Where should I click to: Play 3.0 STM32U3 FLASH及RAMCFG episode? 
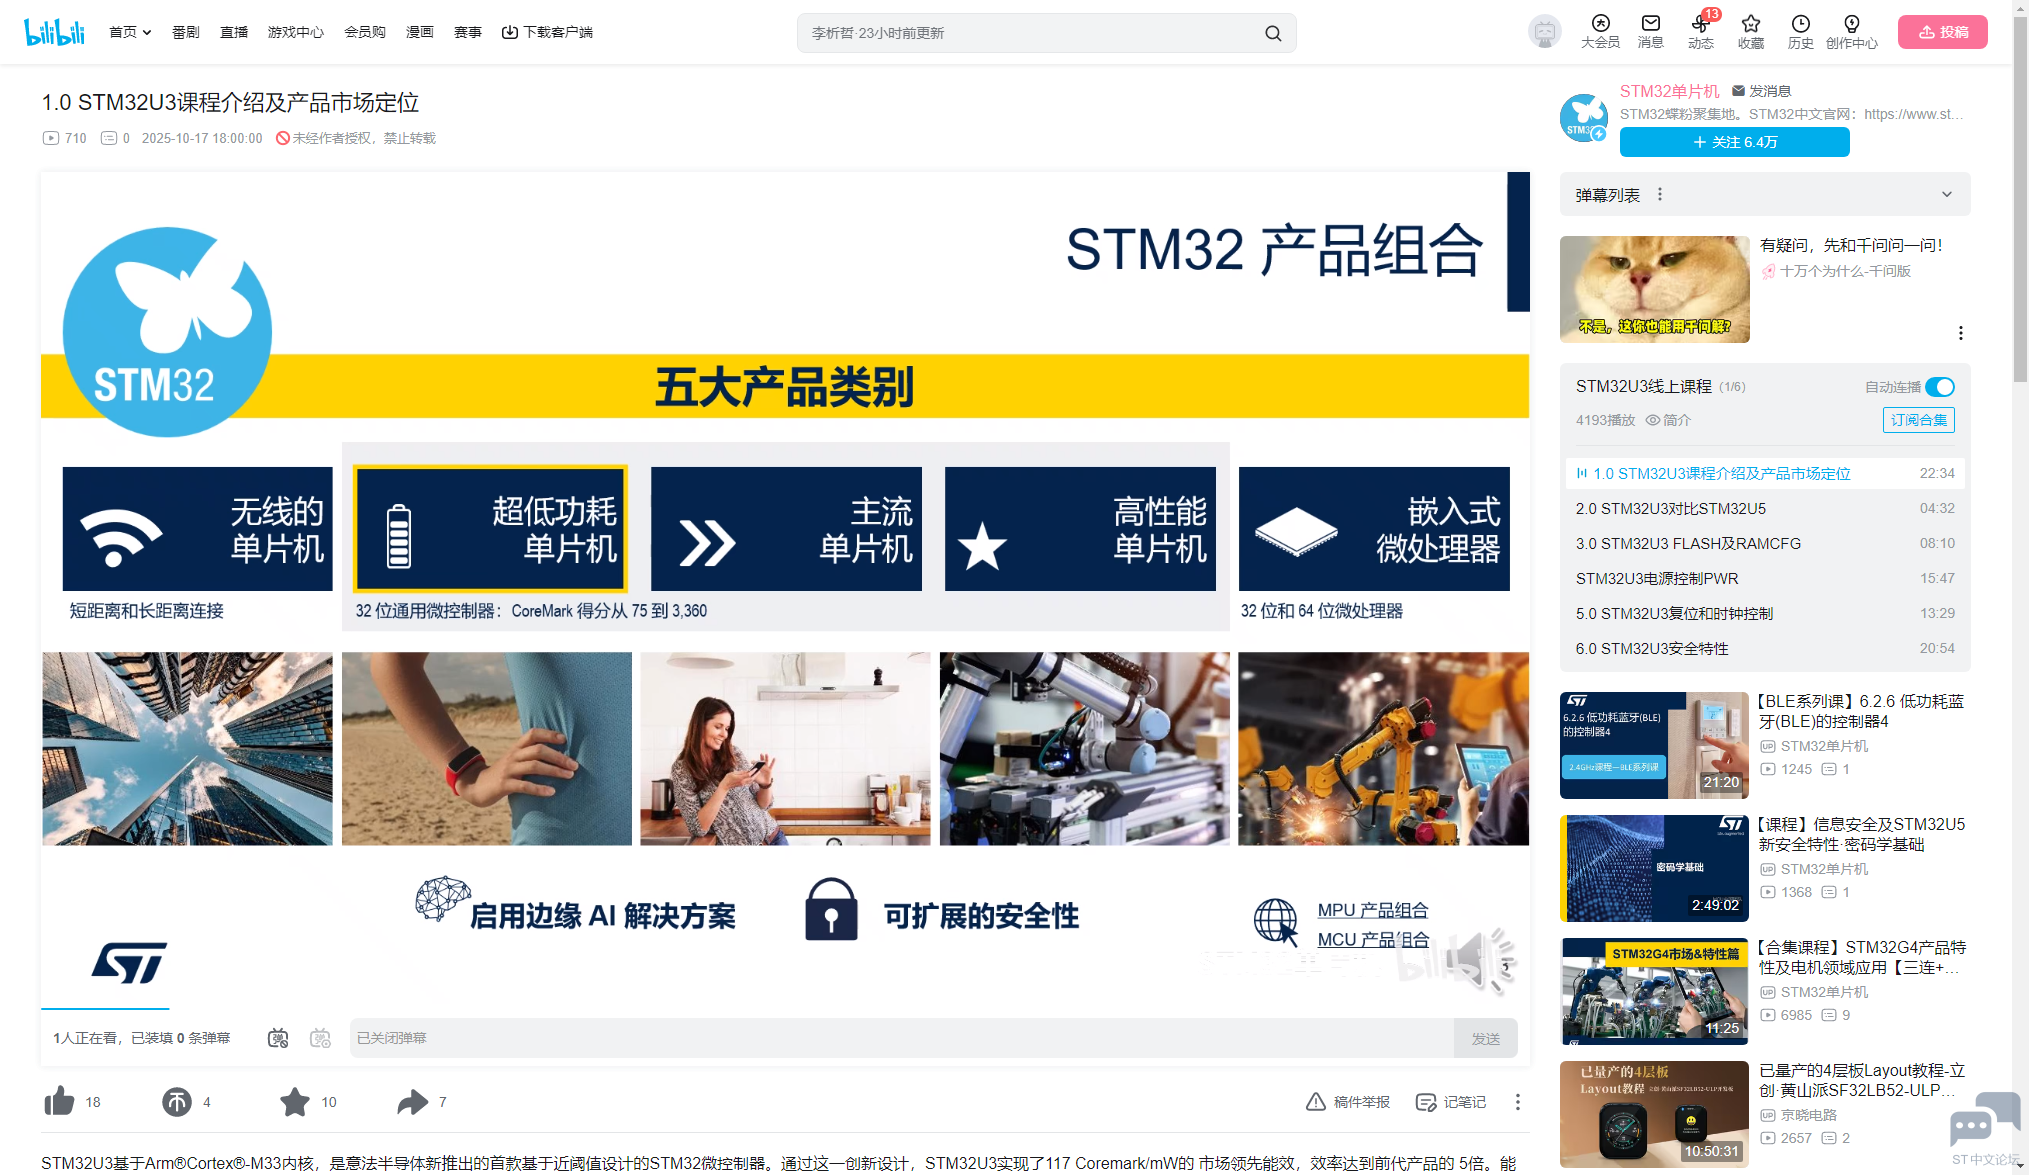click(1765, 543)
